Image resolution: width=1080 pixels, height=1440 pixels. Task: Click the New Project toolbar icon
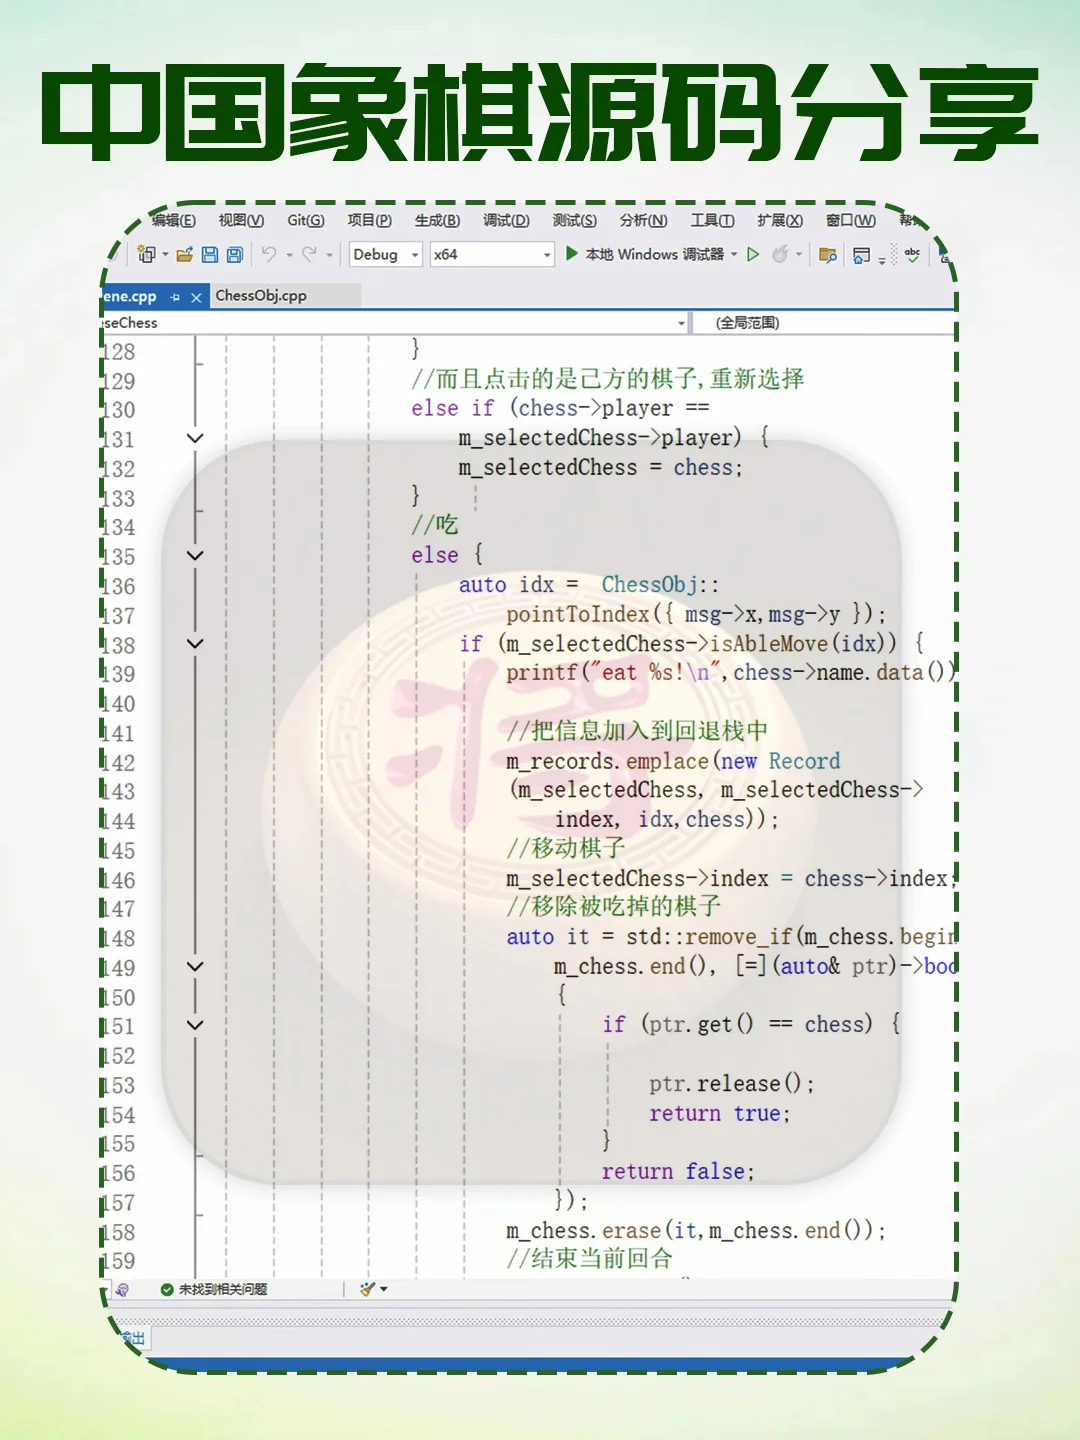click(x=146, y=254)
